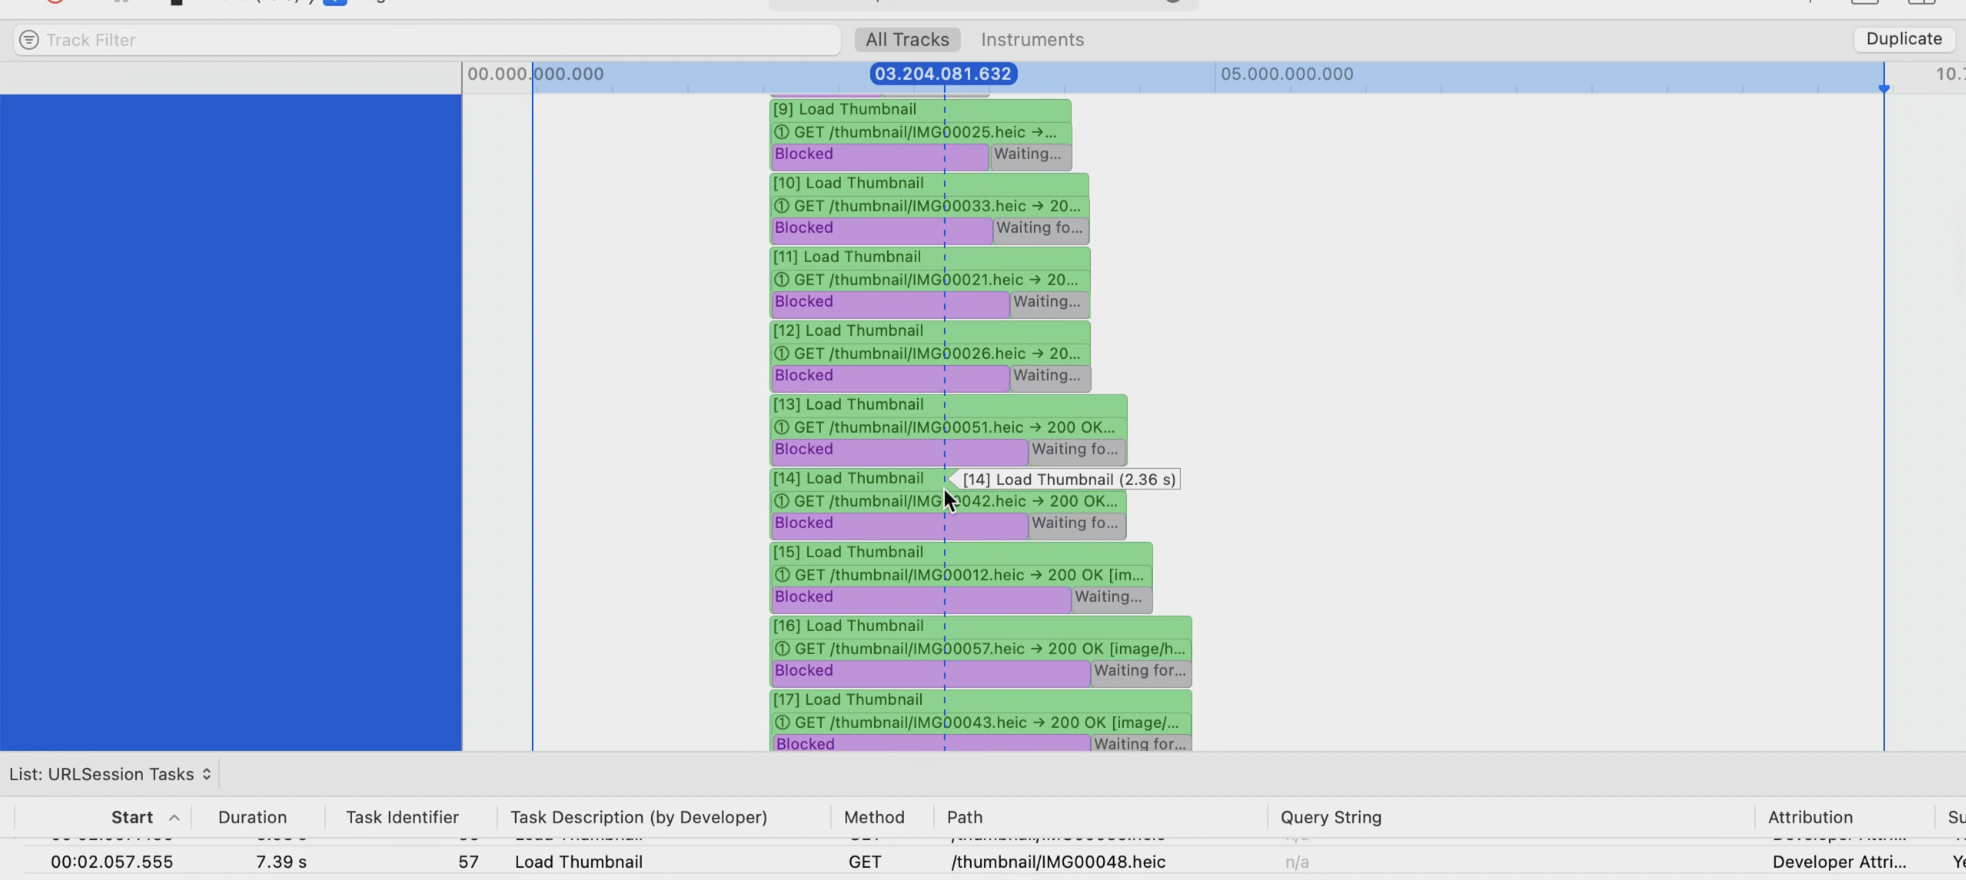Image resolution: width=1966 pixels, height=880 pixels.
Task: Sort by the Start column header
Action: tap(132, 817)
